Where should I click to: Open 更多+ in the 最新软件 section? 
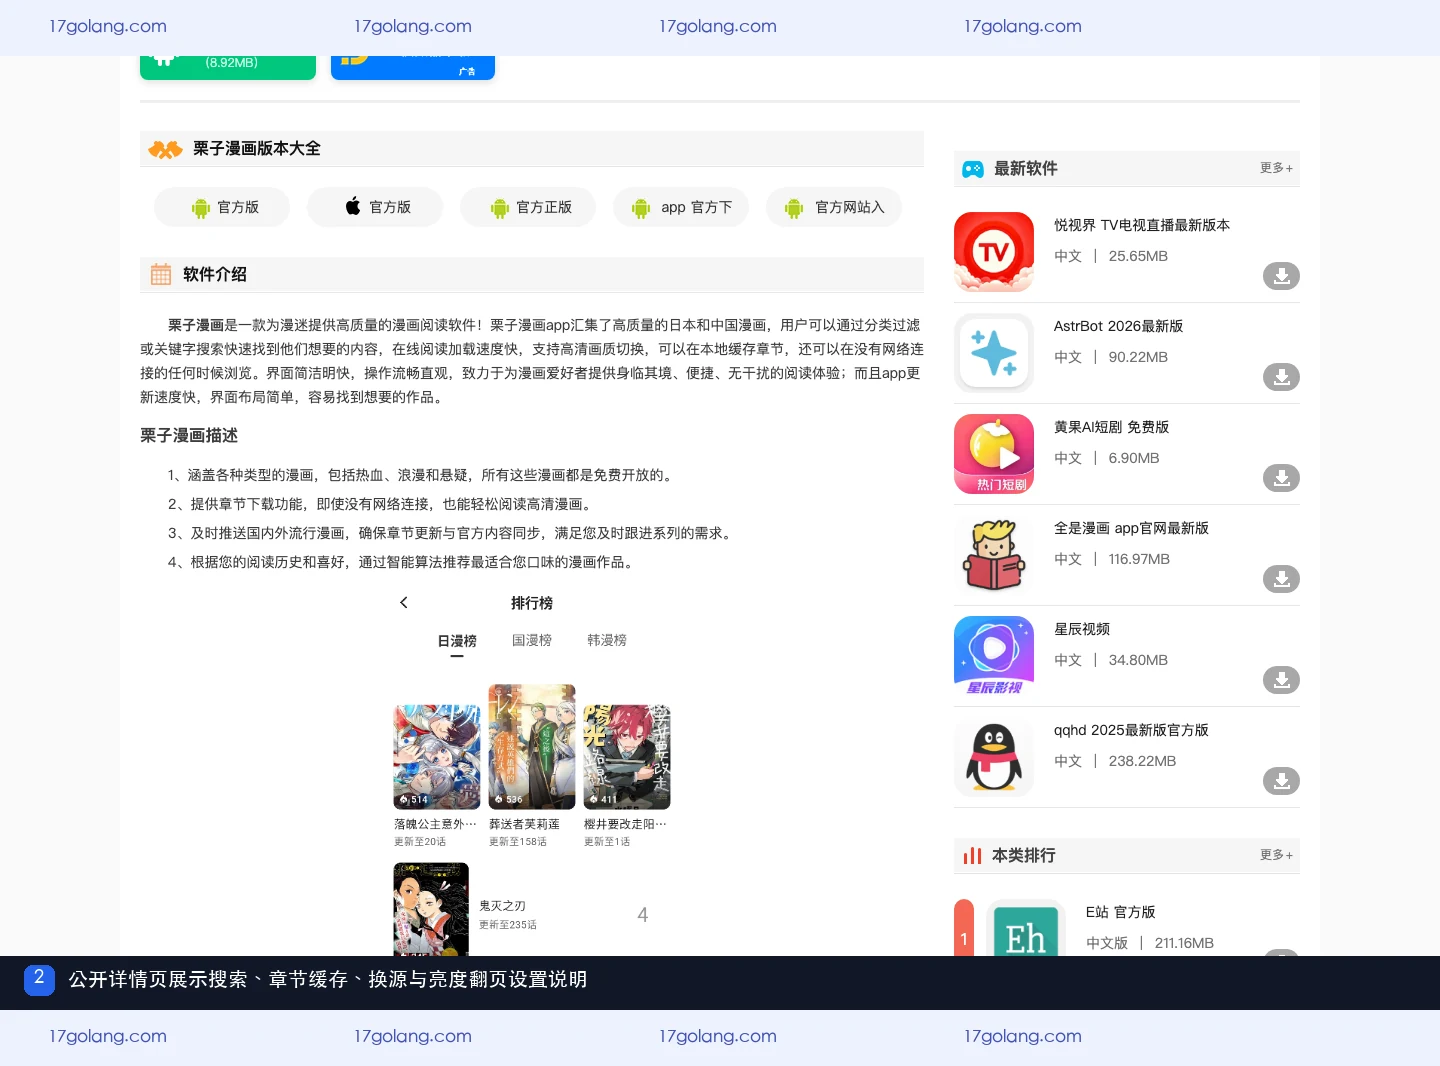(x=1277, y=168)
